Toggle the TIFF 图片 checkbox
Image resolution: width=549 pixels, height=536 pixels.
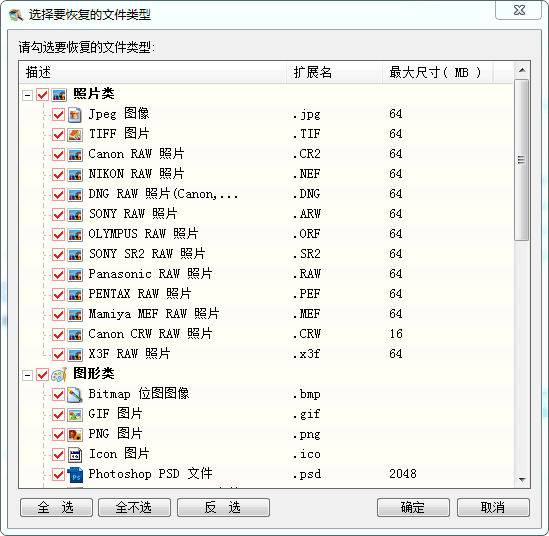pyautogui.click(x=58, y=134)
